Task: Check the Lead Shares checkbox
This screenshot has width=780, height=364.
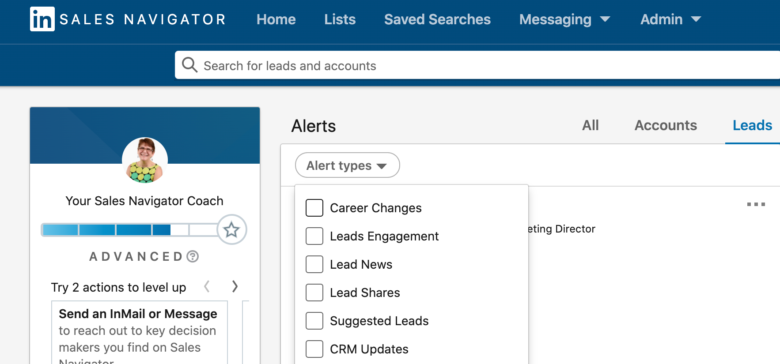Action: 314,292
